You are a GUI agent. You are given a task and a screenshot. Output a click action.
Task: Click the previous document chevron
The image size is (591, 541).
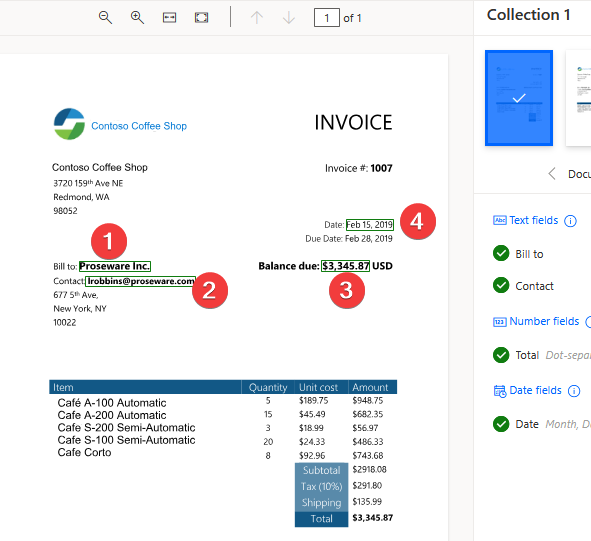[x=552, y=174]
